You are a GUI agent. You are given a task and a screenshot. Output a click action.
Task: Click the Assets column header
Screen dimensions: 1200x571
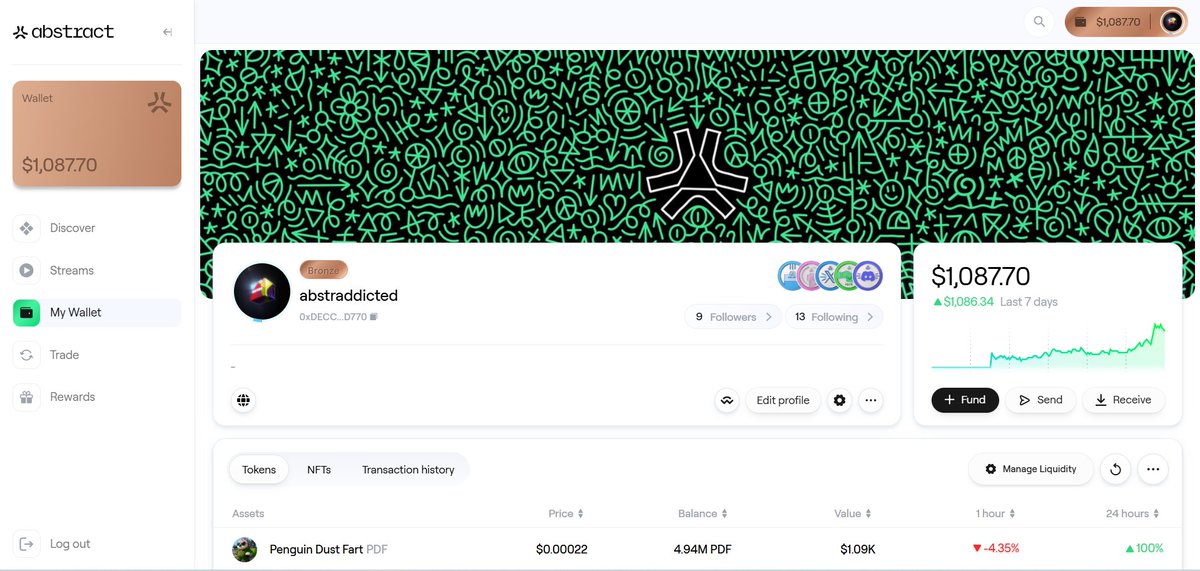(248, 514)
